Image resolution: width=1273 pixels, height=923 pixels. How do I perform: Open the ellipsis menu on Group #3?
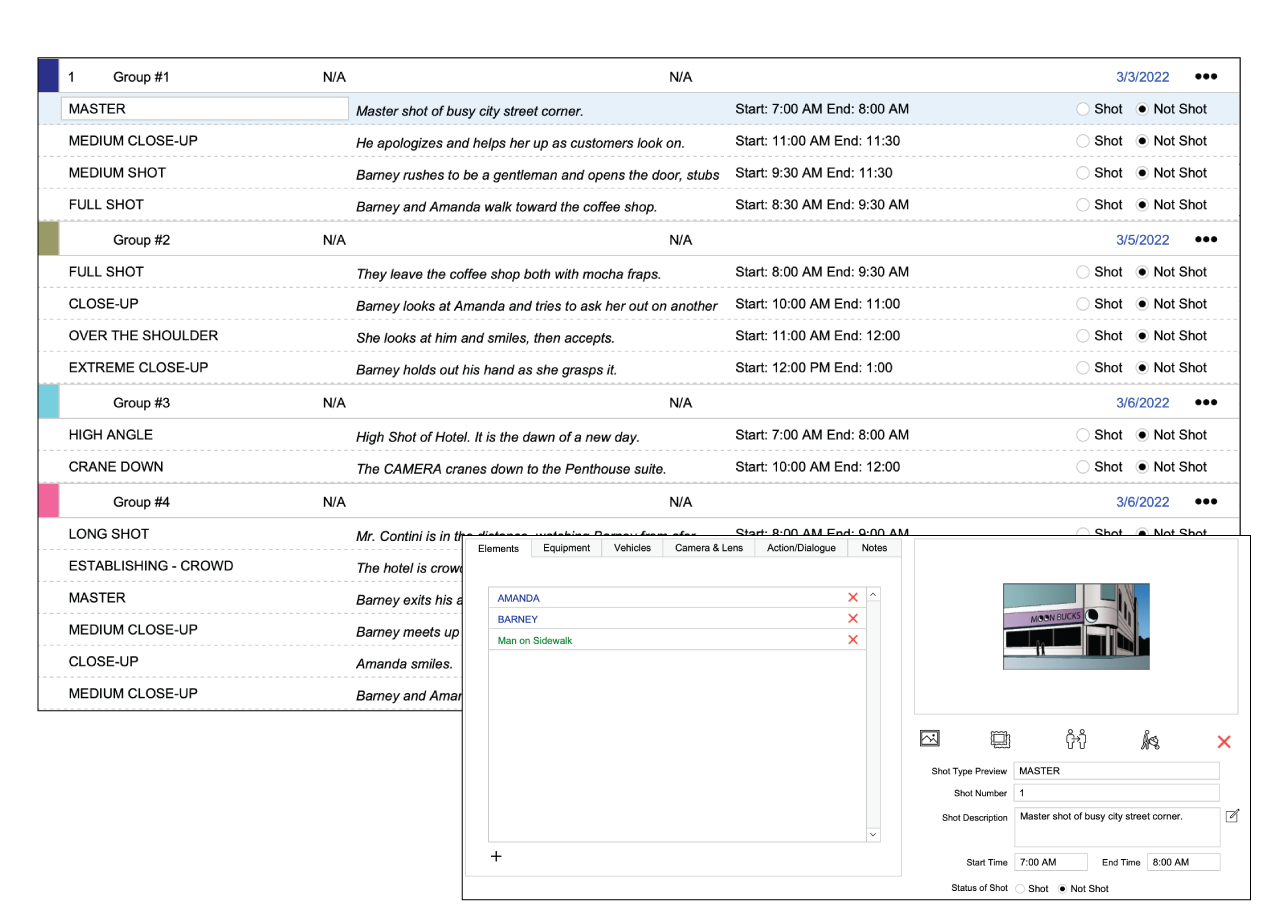click(x=1206, y=402)
